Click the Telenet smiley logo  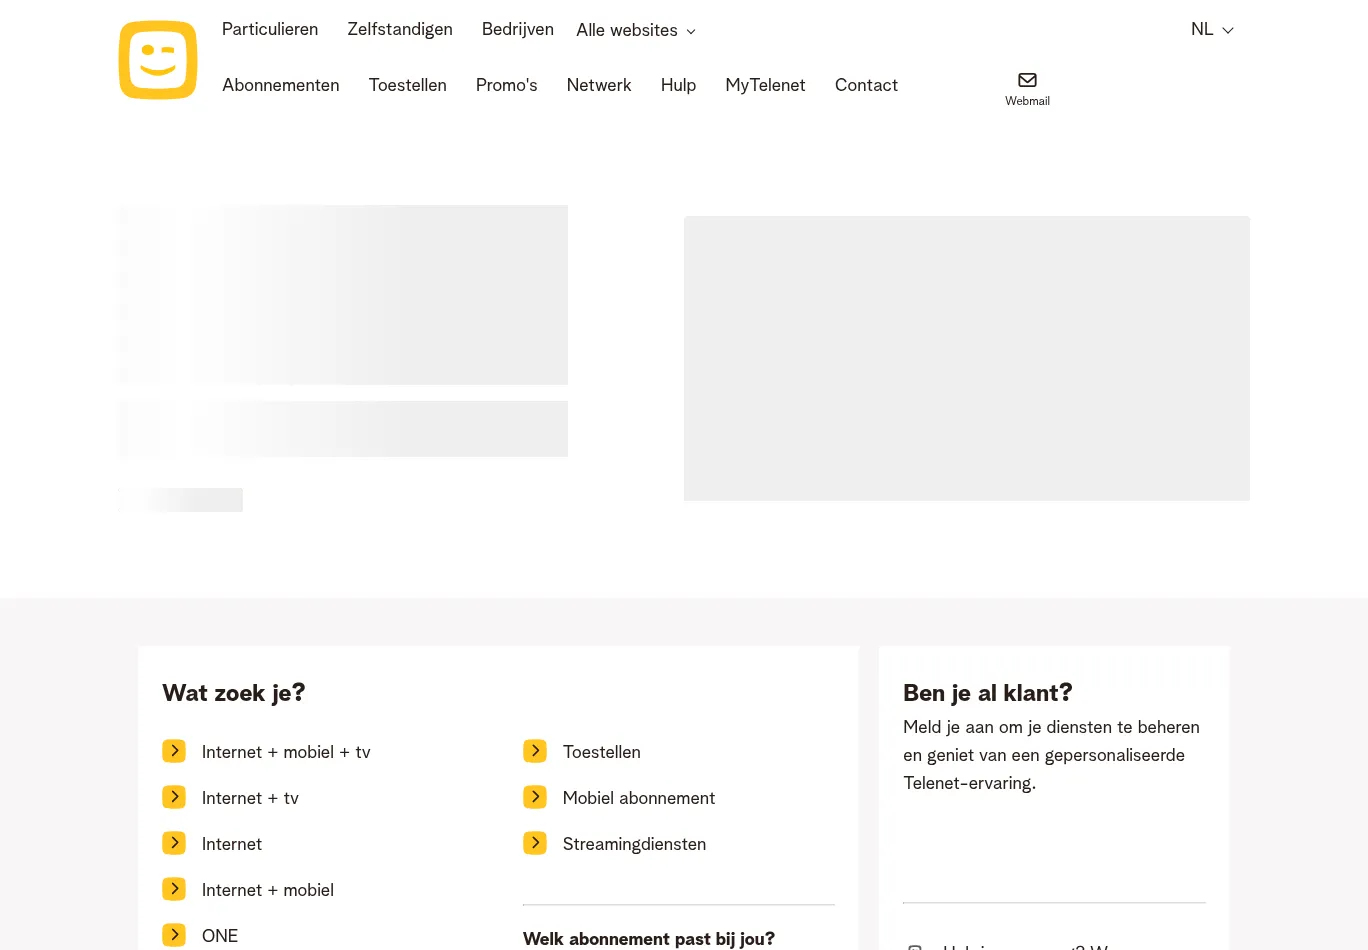pos(157,60)
